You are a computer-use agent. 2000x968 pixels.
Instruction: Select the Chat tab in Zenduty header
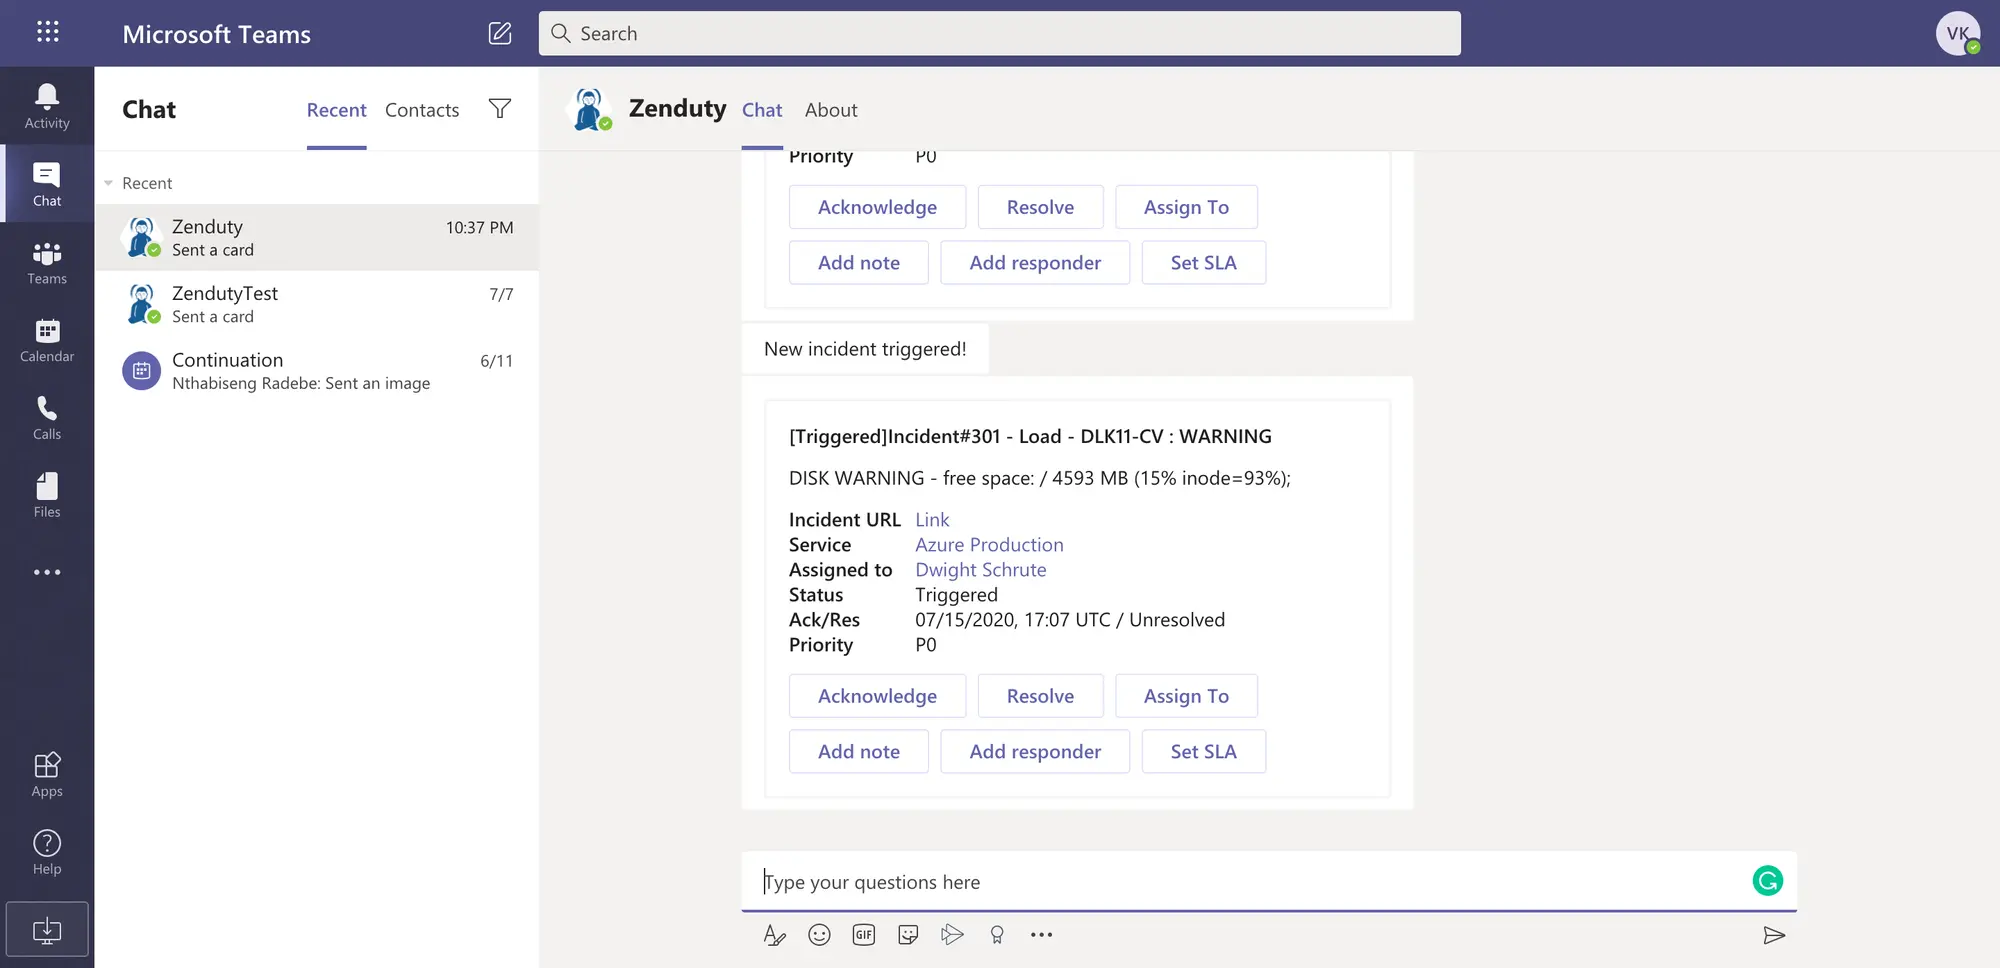click(x=762, y=110)
